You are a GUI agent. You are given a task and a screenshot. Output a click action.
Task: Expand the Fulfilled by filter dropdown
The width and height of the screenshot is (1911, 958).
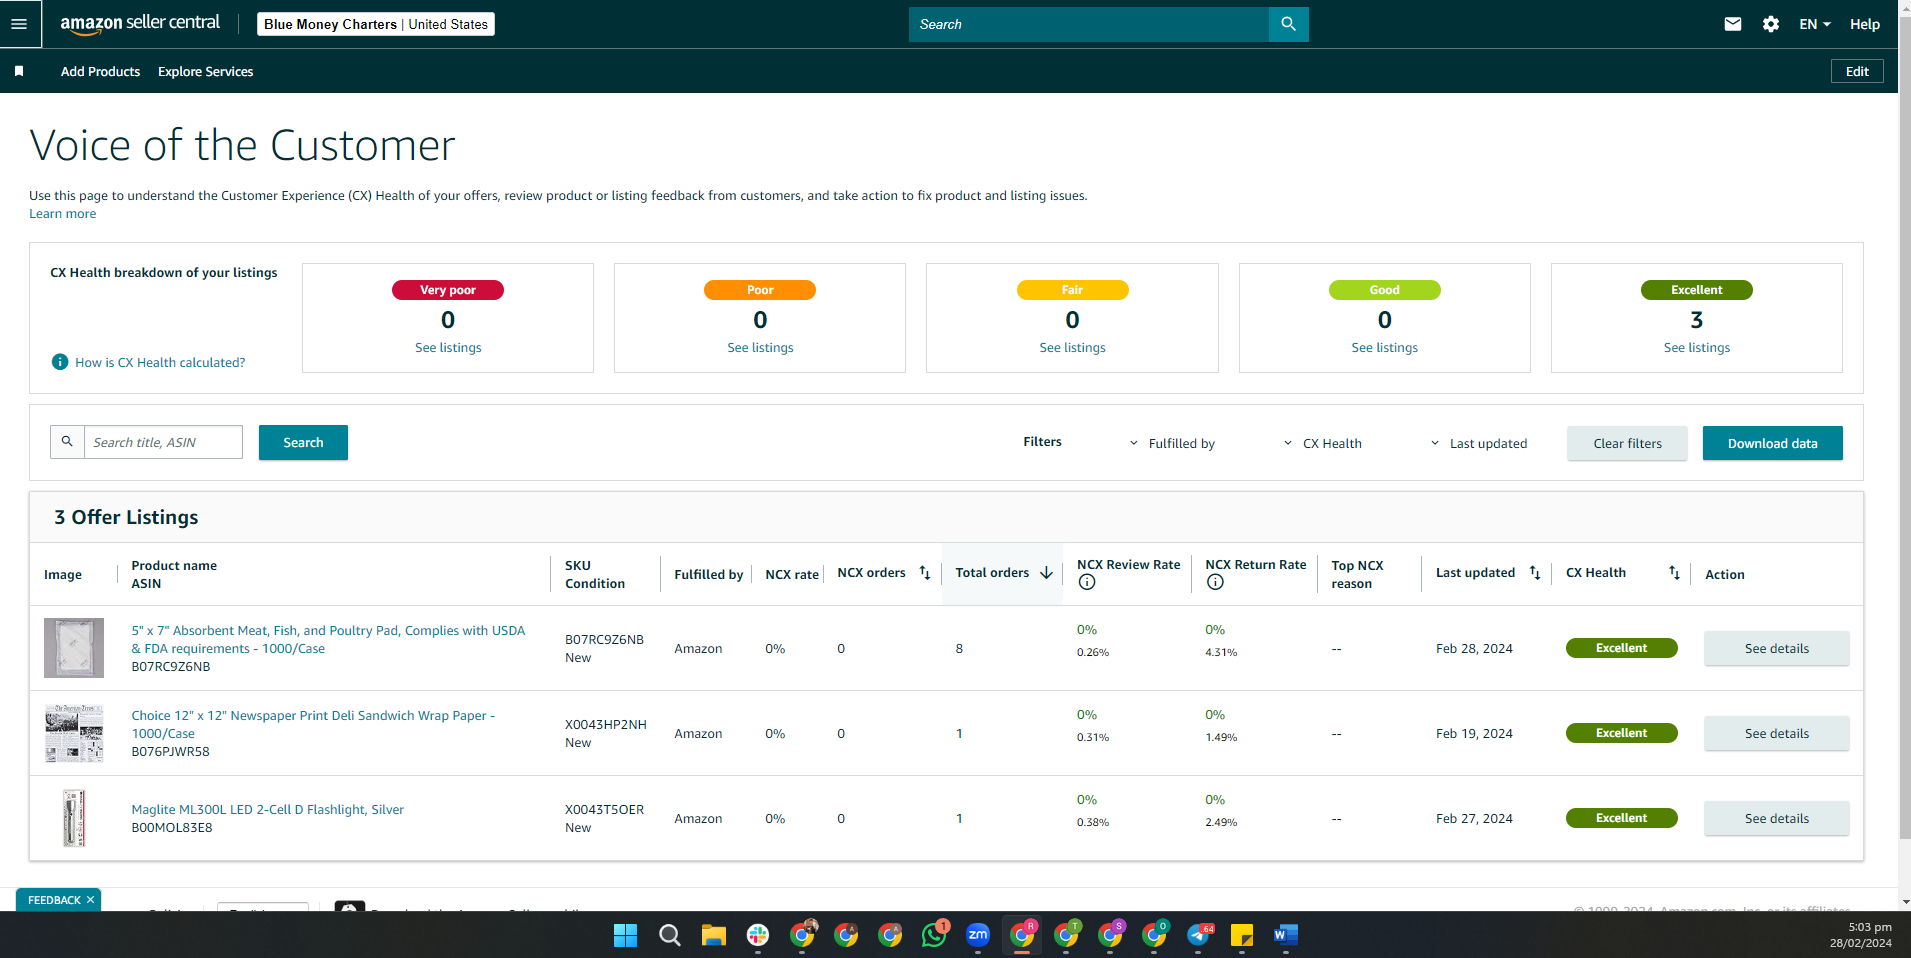coord(1172,443)
